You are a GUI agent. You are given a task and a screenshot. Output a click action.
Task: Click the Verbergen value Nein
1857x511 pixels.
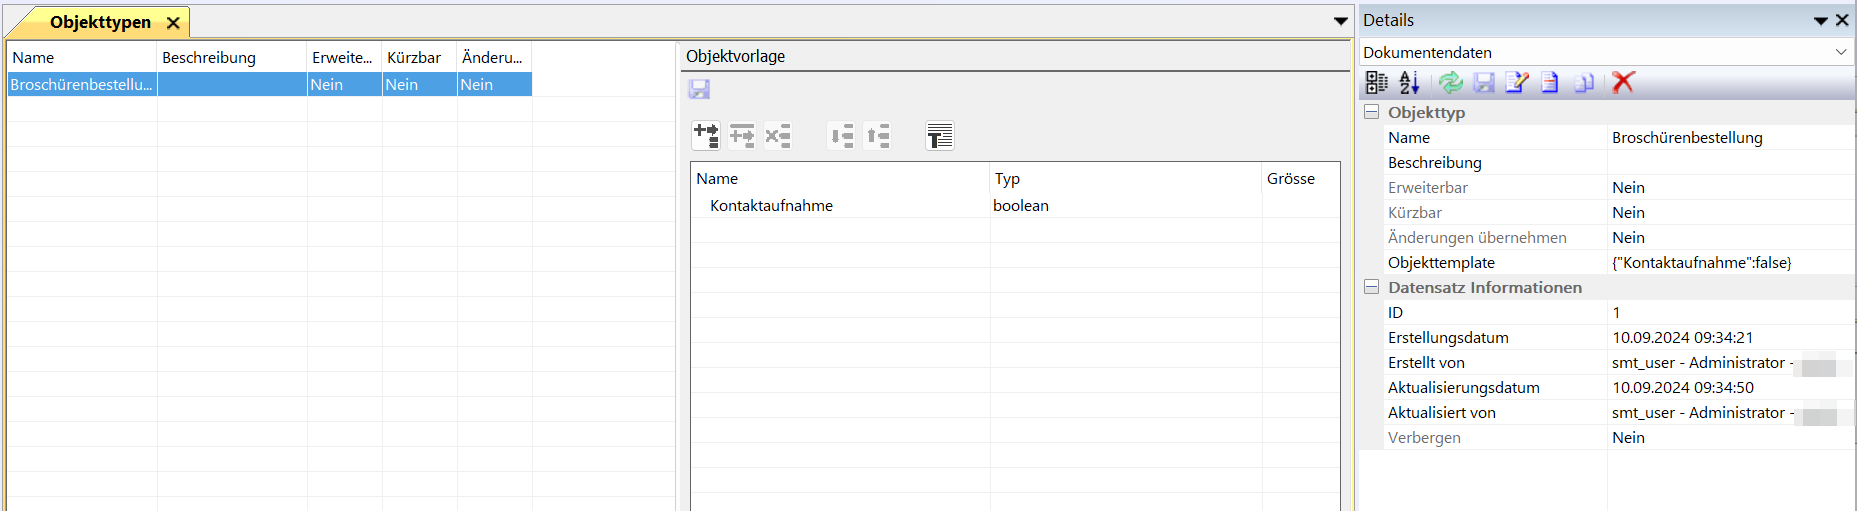[1730, 437]
